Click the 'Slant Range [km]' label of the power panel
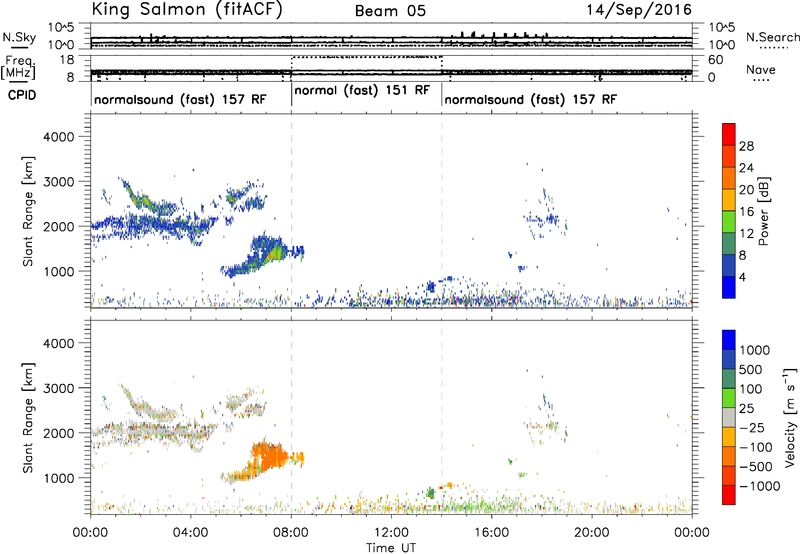This screenshot has width=800, height=554. pyautogui.click(x=28, y=211)
